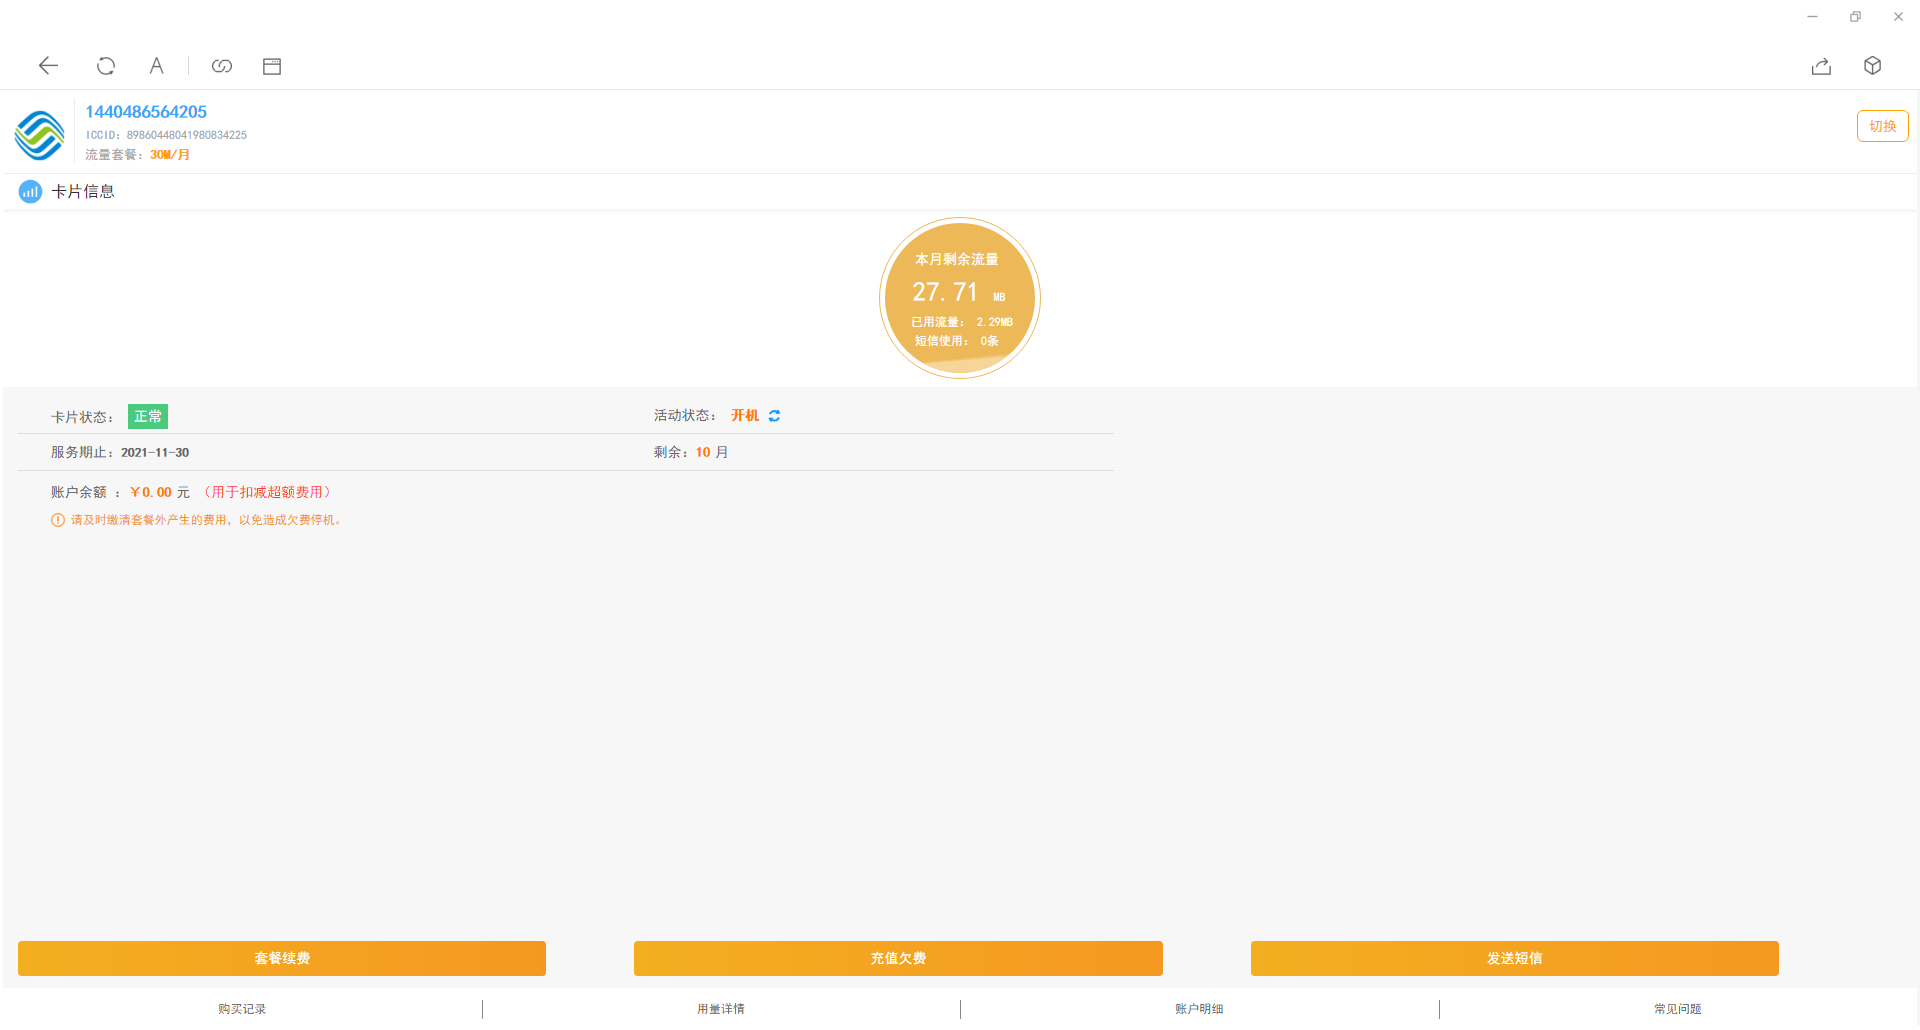Click the 发送短信 send SMS button

(x=1514, y=958)
